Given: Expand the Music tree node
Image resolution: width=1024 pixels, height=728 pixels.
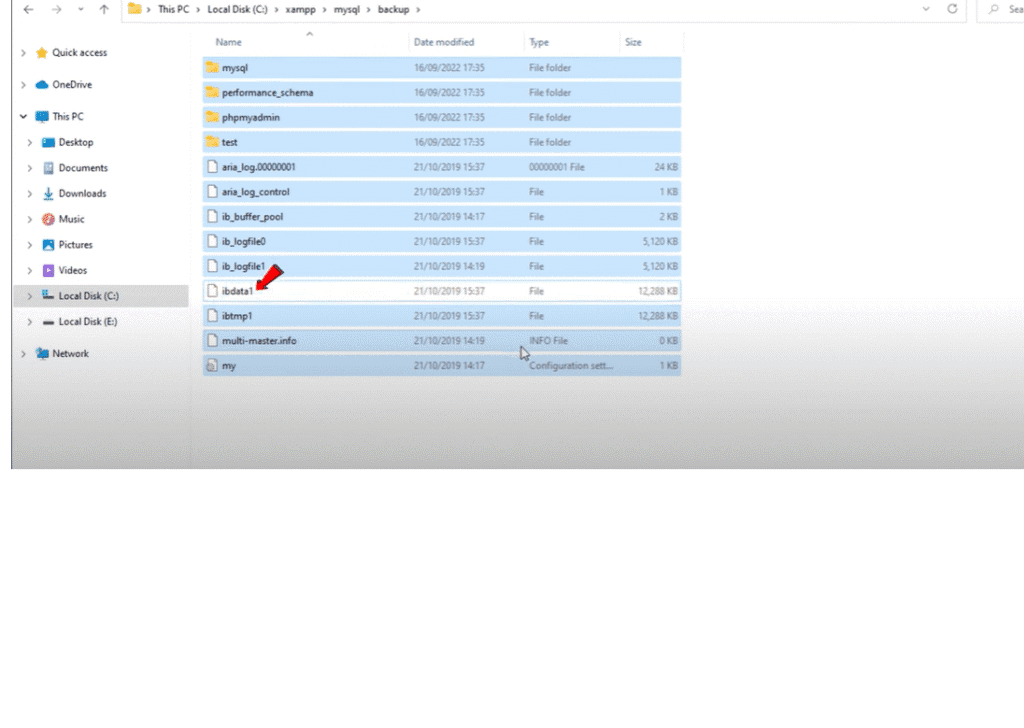Looking at the screenshot, I should coord(29,219).
